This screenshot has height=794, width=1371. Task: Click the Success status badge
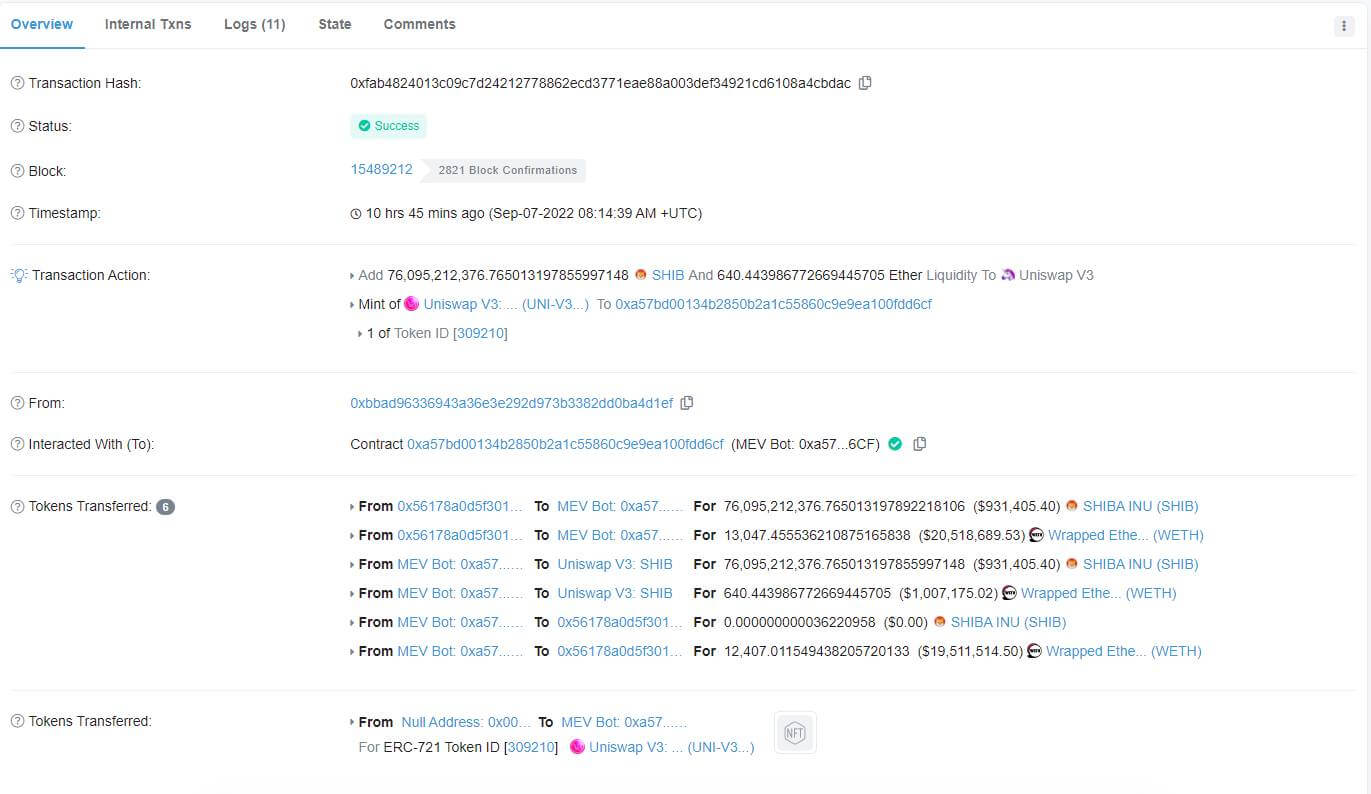coord(389,126)
